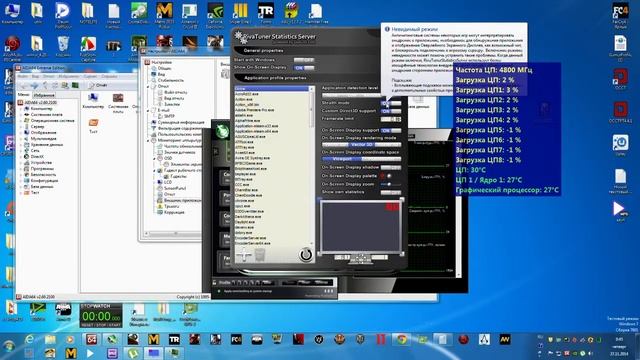Screen dimensions: 640x360
Task: Click the RivaTuner profile list scrollbar
Action: 311,165
